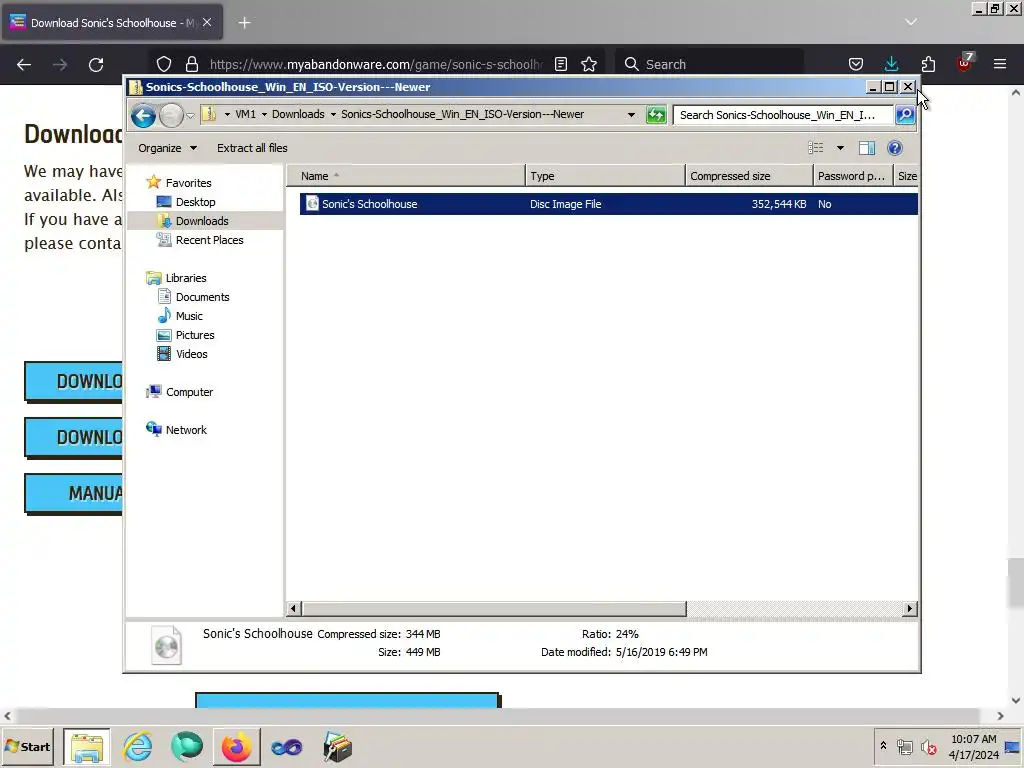Select Libraries in the navigation pane
This screenshot has height=768, width=1024.
coord(185,278)
